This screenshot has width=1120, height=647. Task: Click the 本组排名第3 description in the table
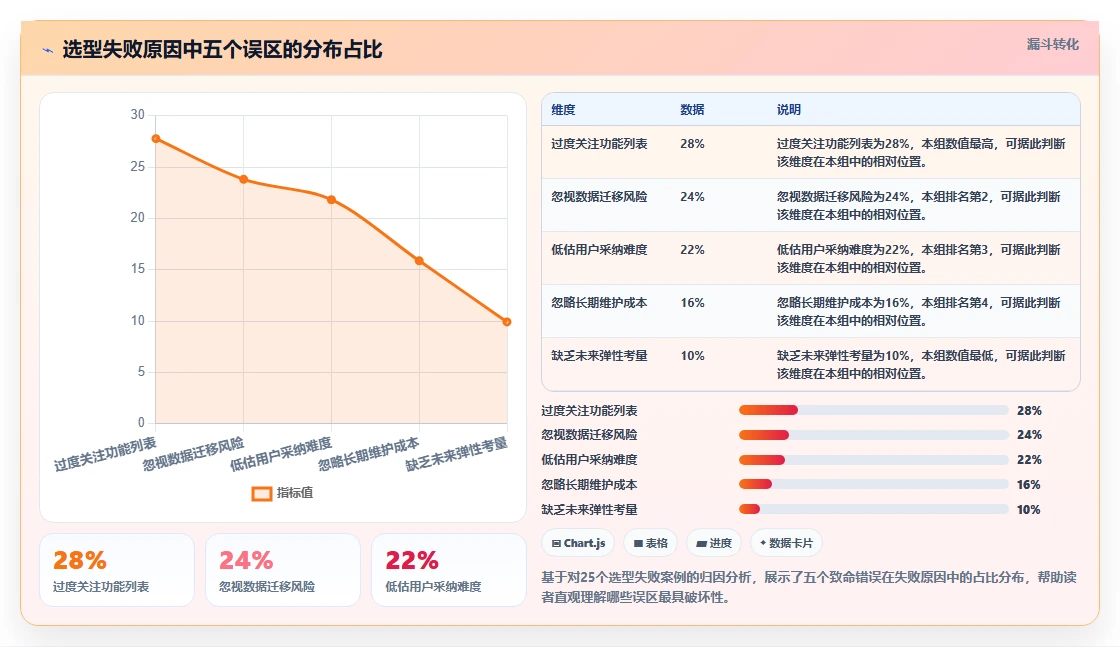click(919, 259)
